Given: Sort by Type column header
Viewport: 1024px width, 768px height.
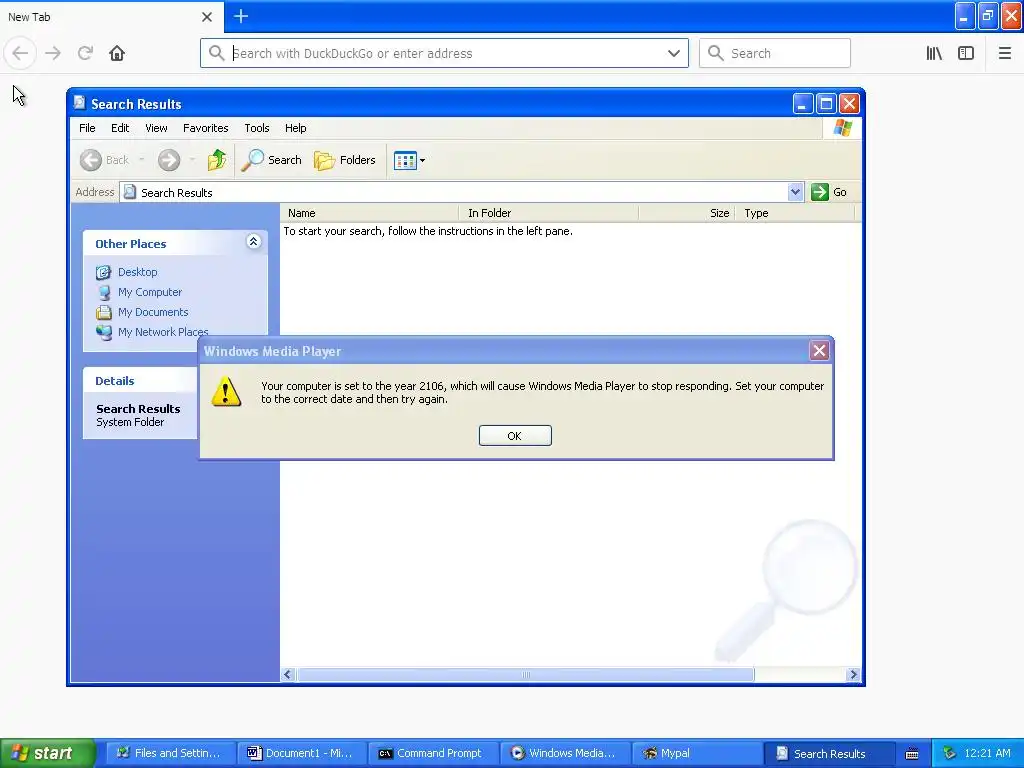Looking at the screenshot, I should (795, 213).
